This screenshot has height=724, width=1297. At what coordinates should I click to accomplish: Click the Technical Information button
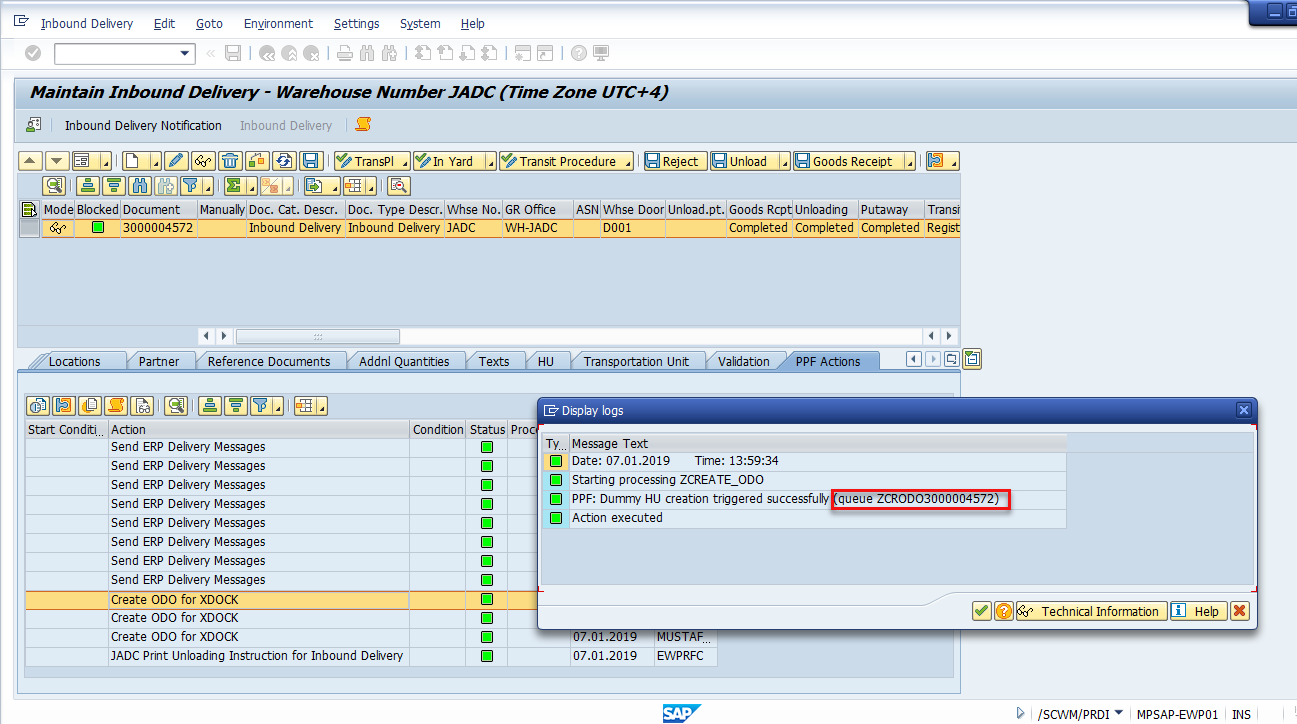point(1091,611)
